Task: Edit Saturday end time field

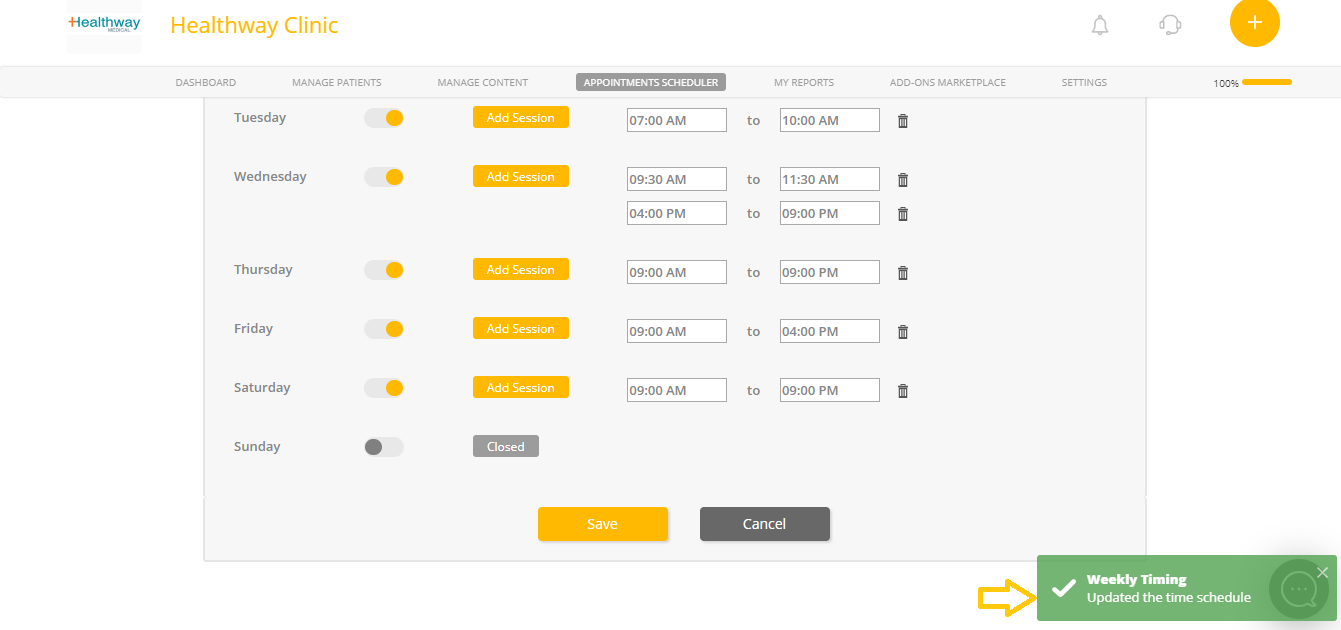Action: pos(830,390)
